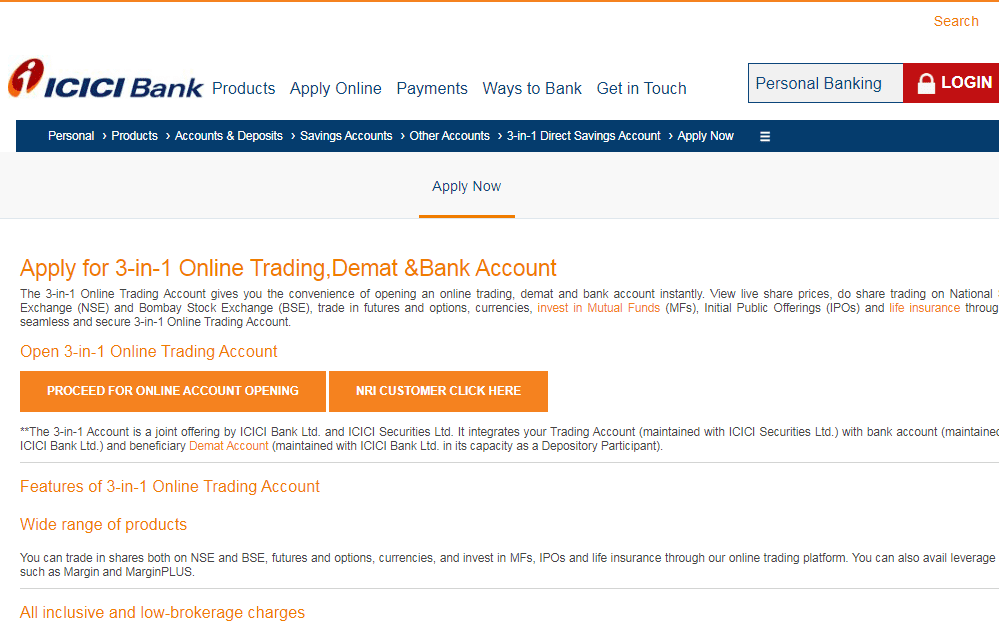The image size is (999, 625).
Task: Go to Other Accounts breadcrumb
Action: 449,136
